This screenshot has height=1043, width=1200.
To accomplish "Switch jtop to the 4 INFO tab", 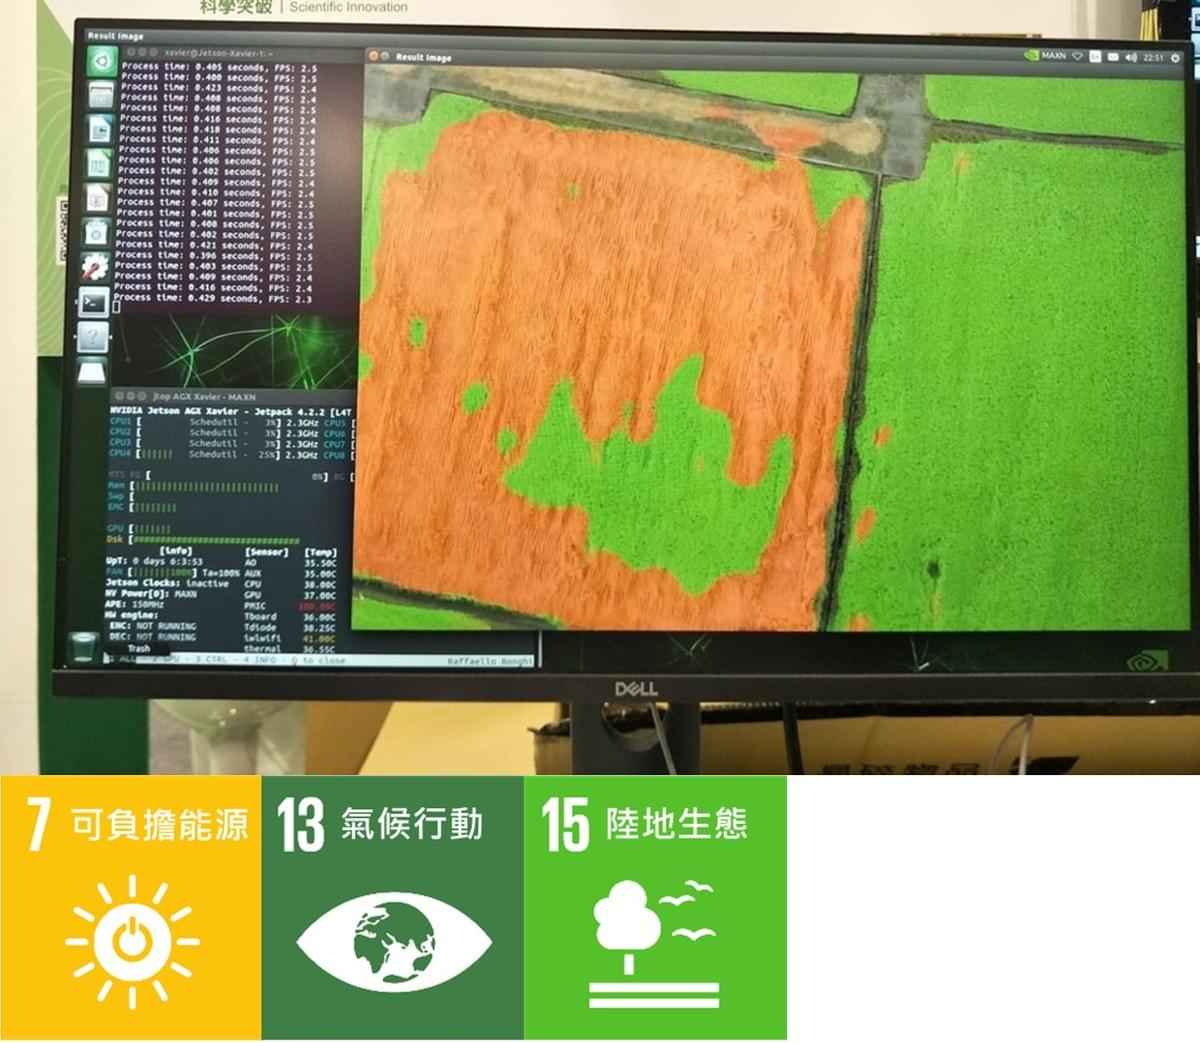I will pos(260,660).
